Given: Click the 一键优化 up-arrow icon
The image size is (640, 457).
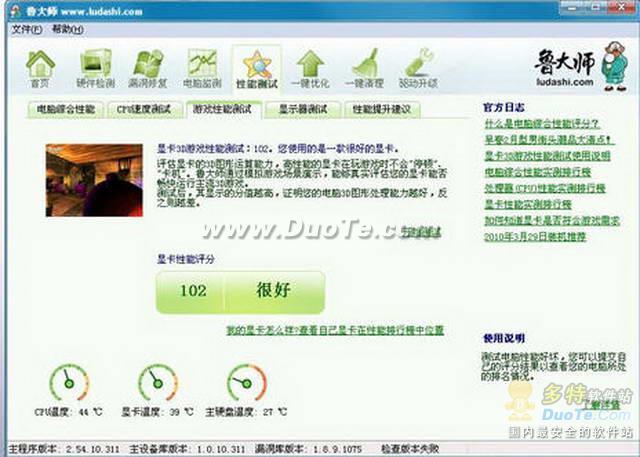Looking at the screenshot, I should (x=310, y=69).
